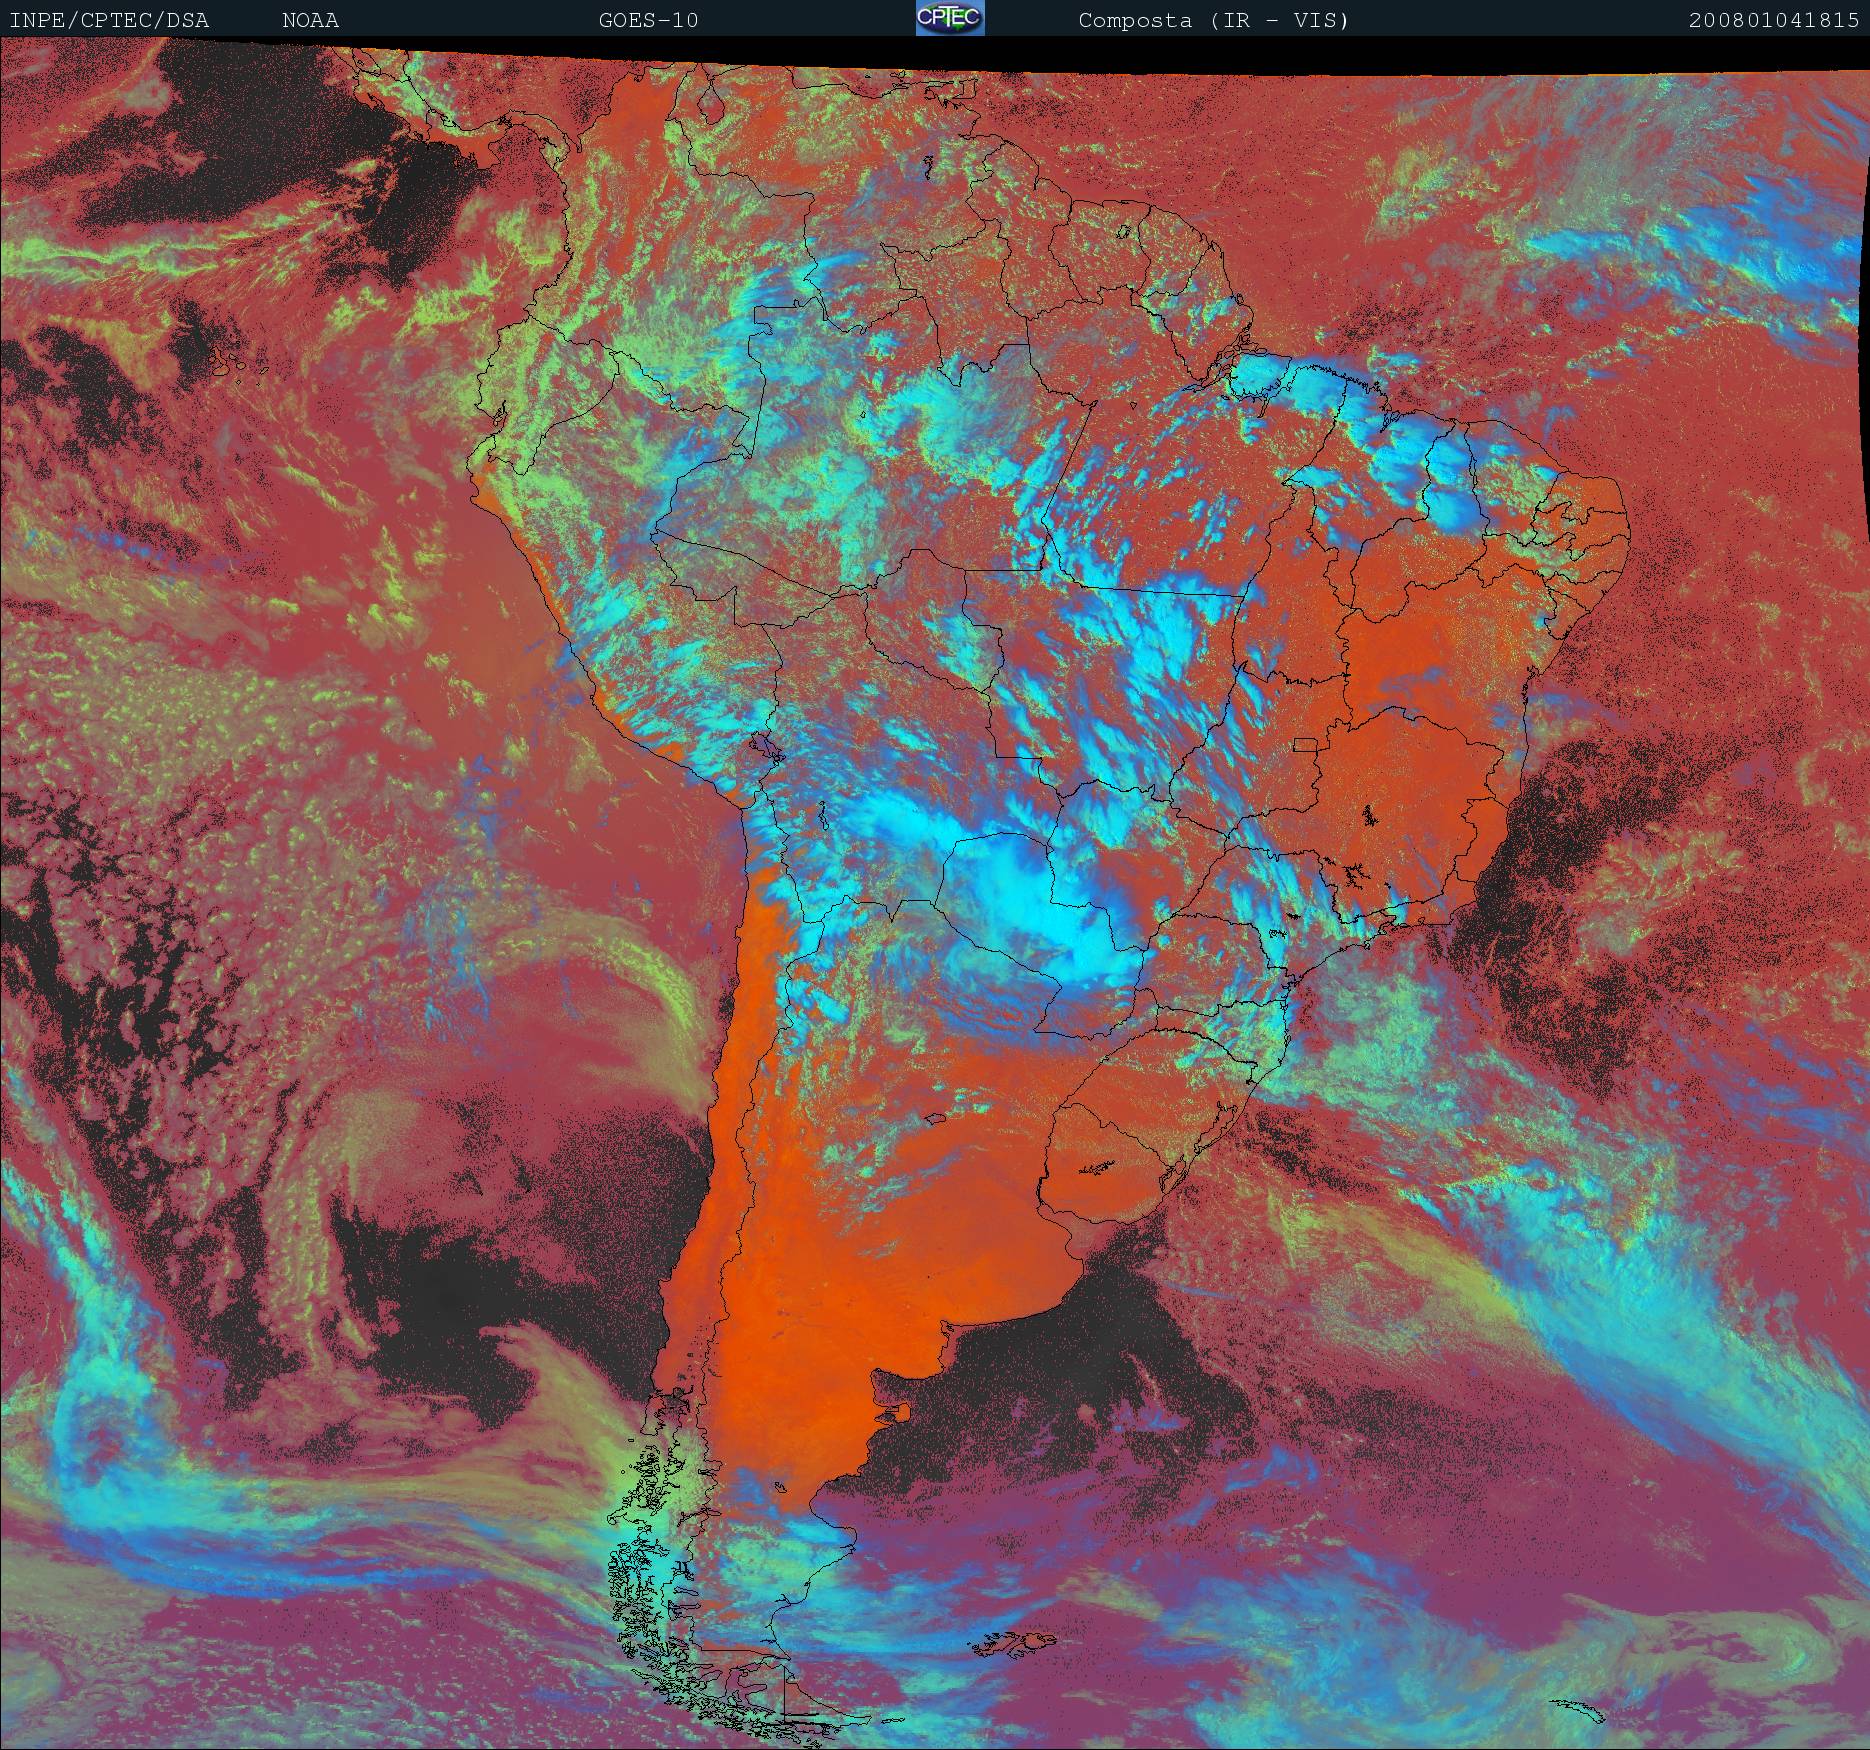This screenshot has width=1870, height=1750.
Task: Select the NOAA label in the header
Action: pos(310,20)
